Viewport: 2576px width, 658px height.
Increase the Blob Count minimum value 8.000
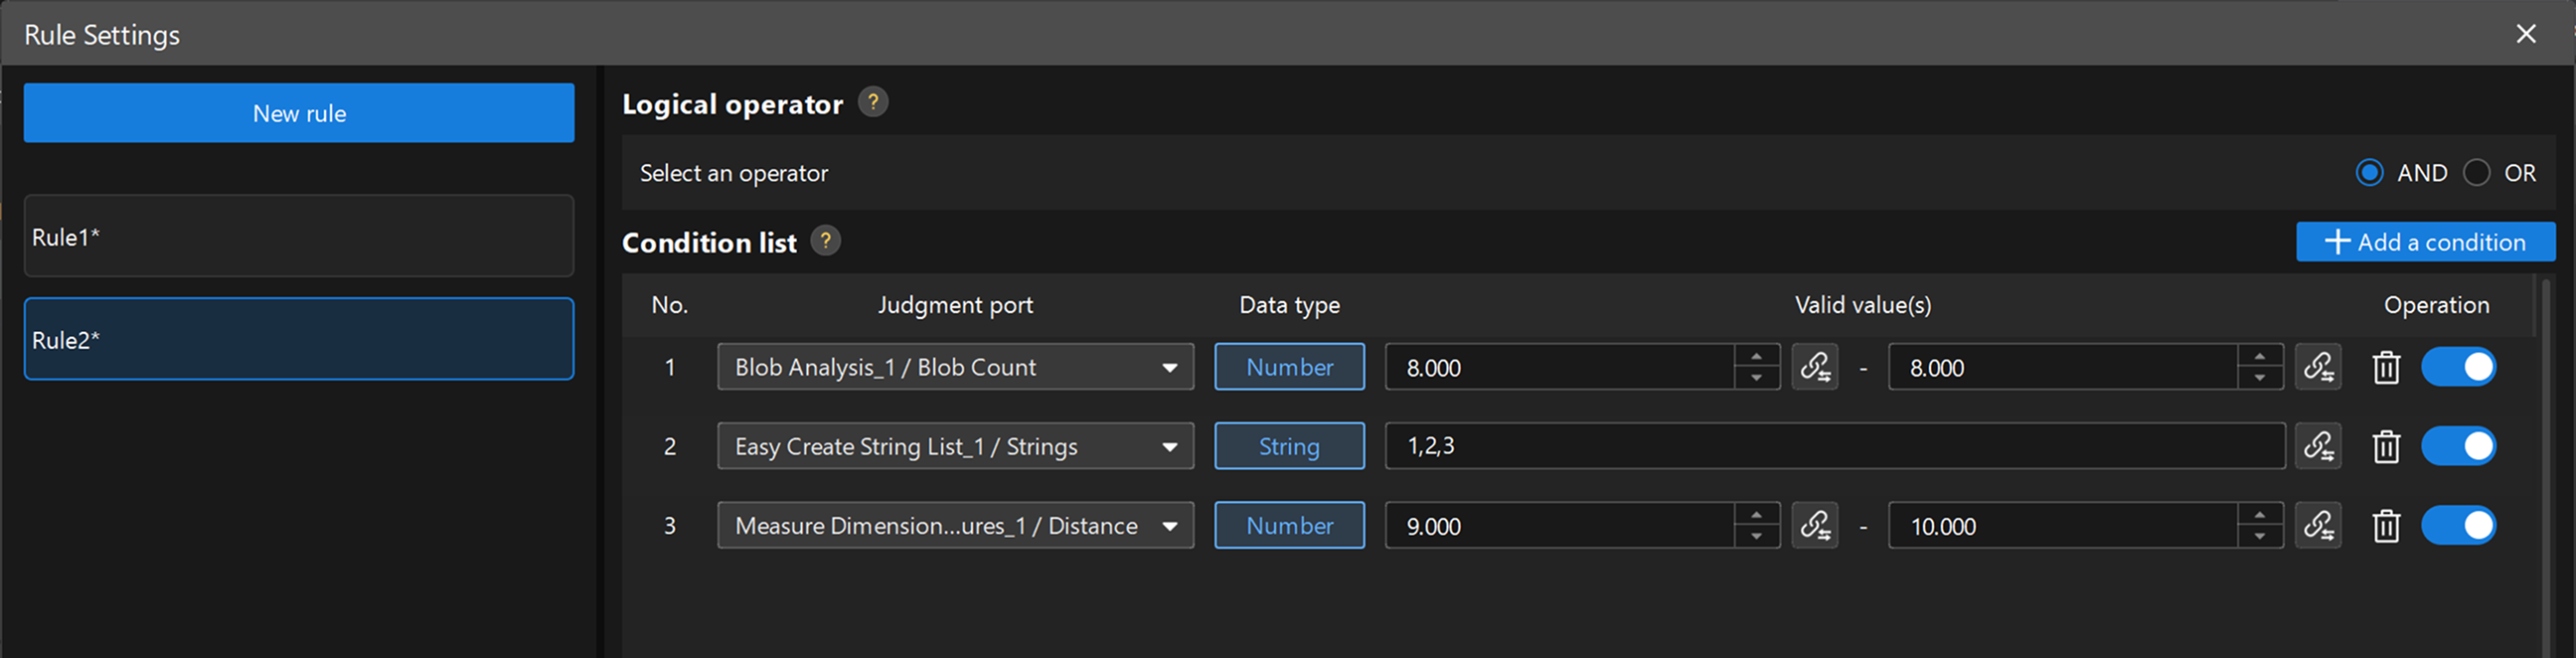coord(1756,356)
